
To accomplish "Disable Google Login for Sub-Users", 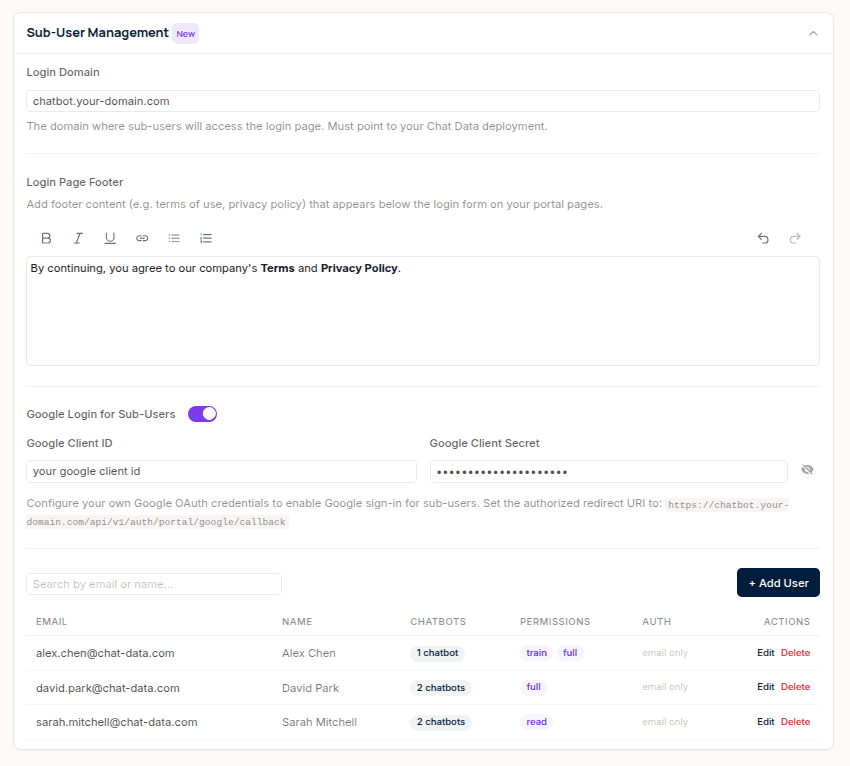I will click(202, 413).
